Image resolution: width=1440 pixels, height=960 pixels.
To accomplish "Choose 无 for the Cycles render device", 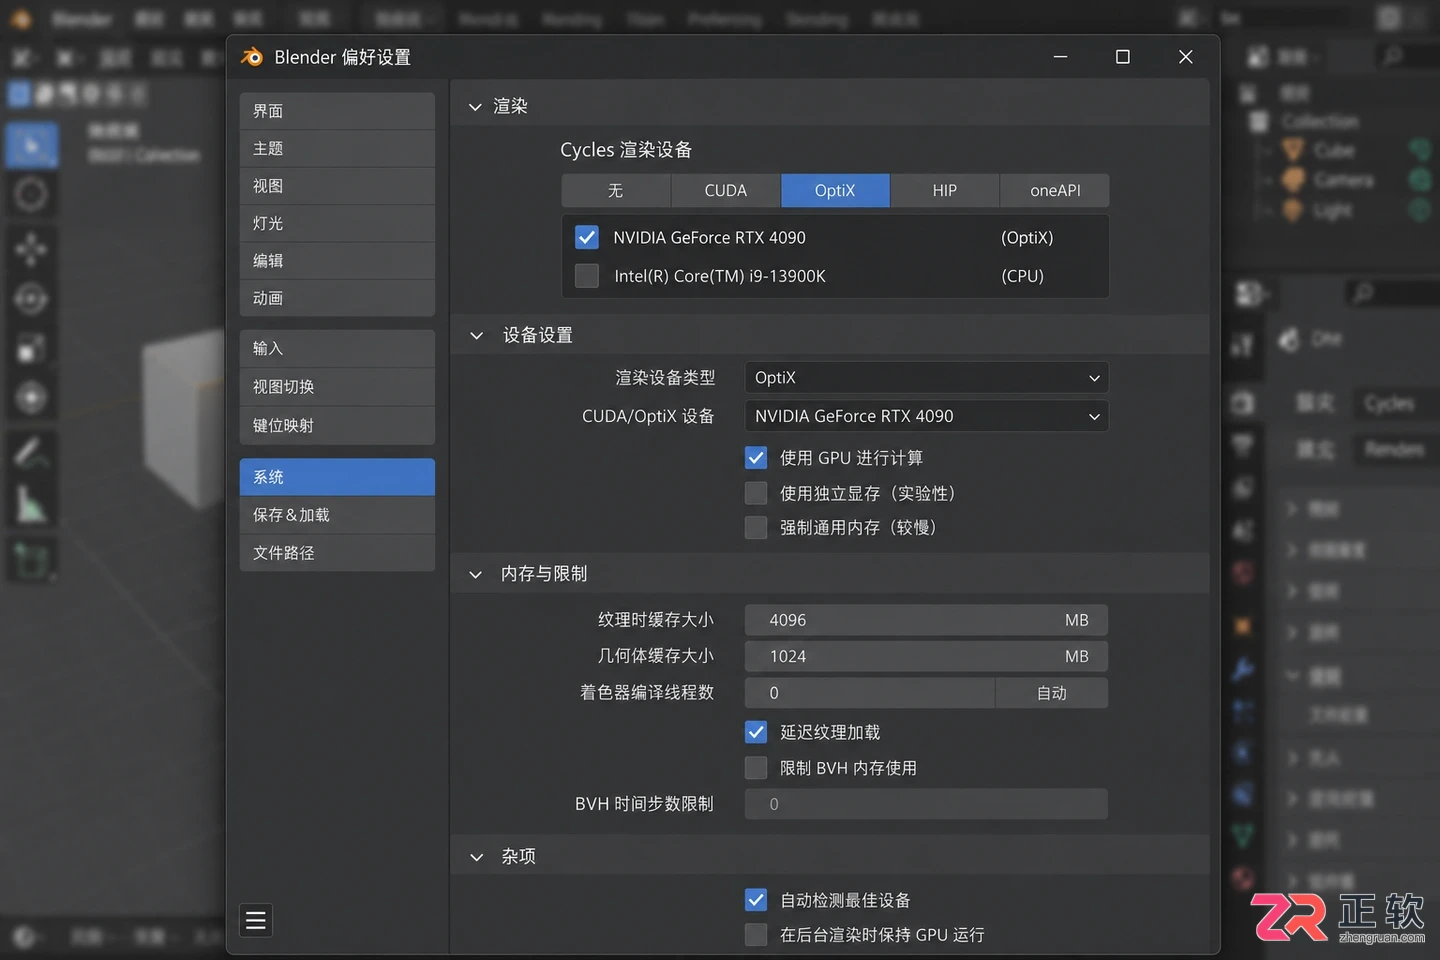I will [x=616, y=190].
